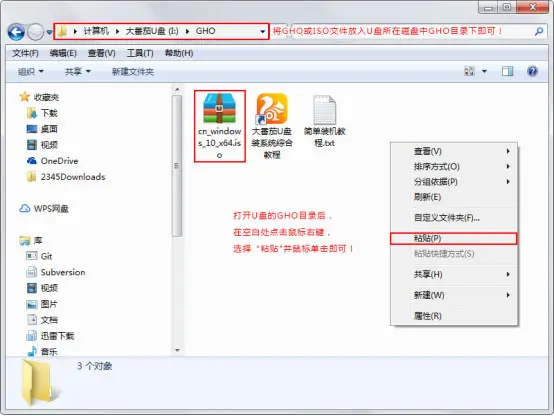
Task: Choose 刷新(E) in the context menu
Action: click(x=454, y=197)
